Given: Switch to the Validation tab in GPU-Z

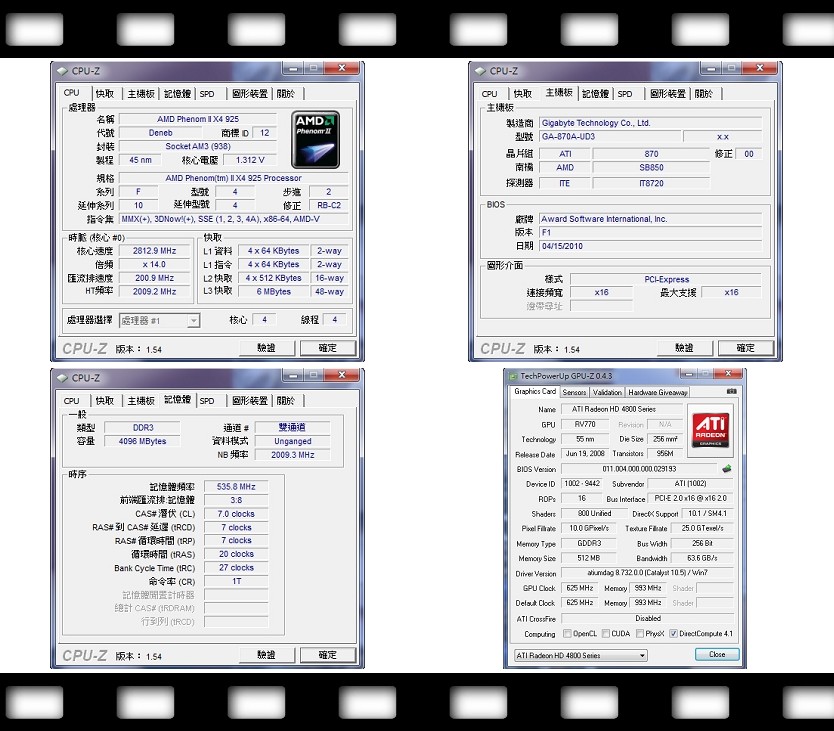Looking at the screenshot, I should pyautogui.click(x=607, y=392).
